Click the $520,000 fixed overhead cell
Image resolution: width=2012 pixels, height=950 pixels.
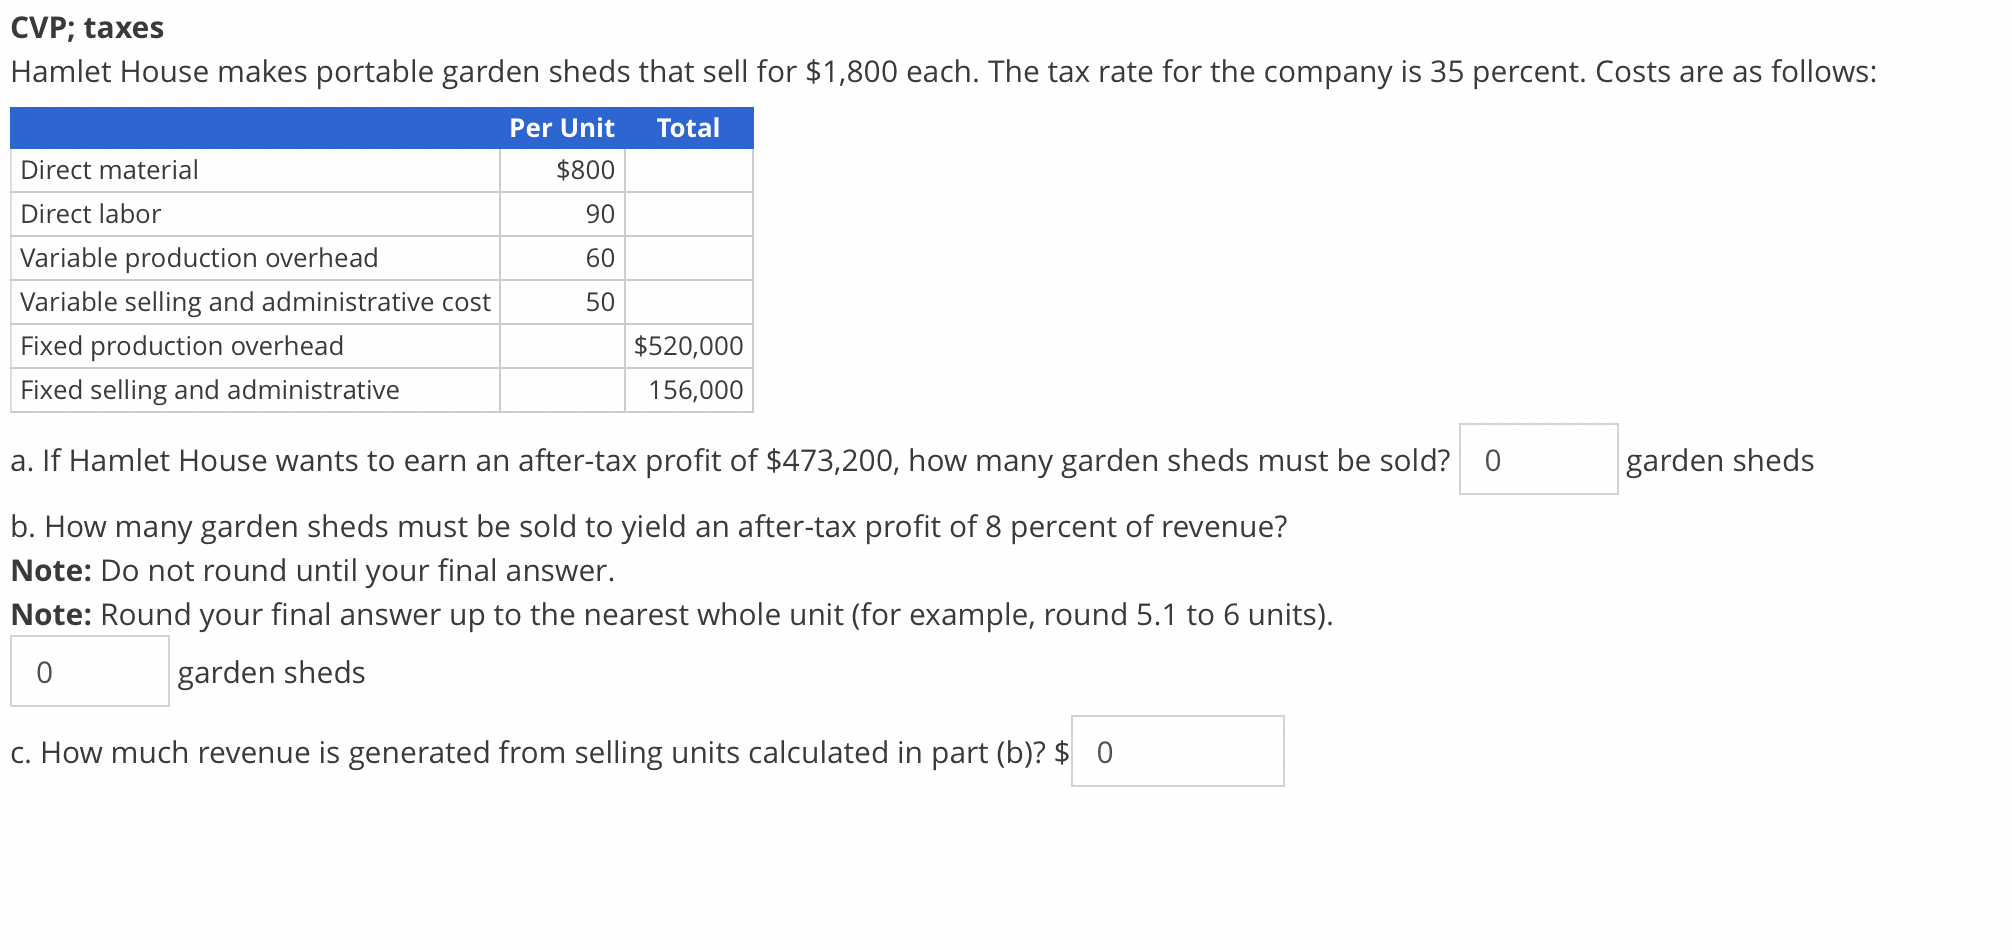(689, 346)
